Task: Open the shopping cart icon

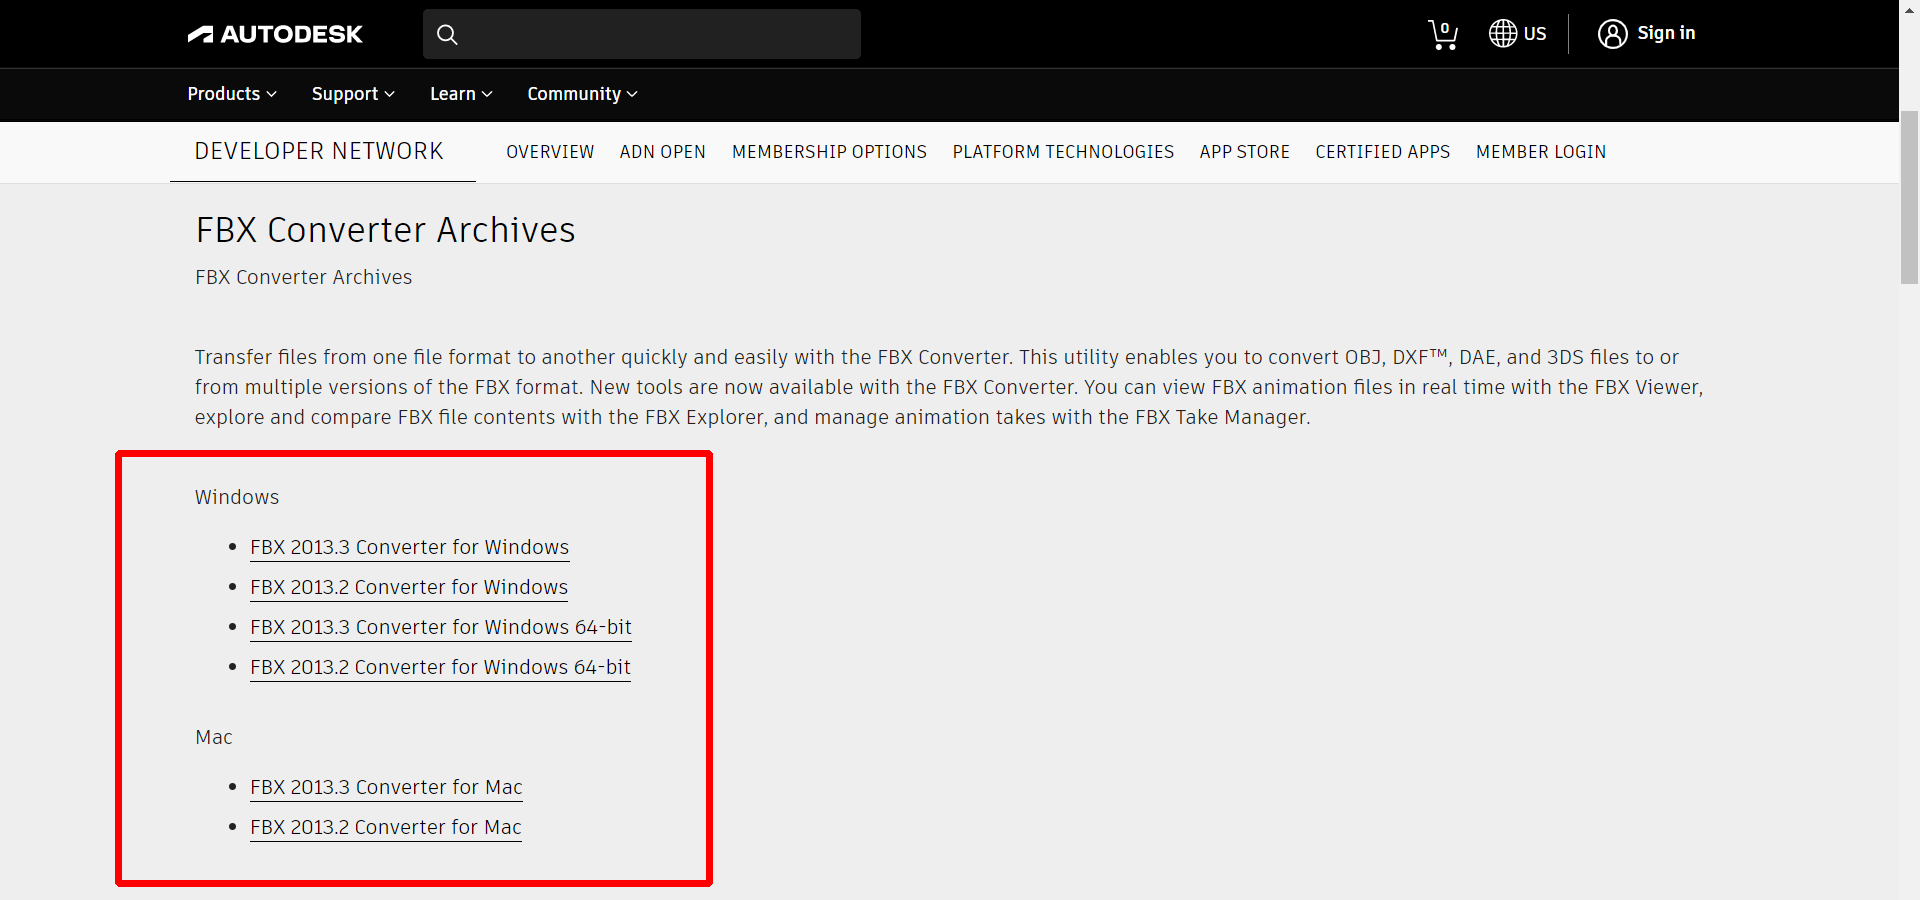Action: click(x=1442, y=34)
